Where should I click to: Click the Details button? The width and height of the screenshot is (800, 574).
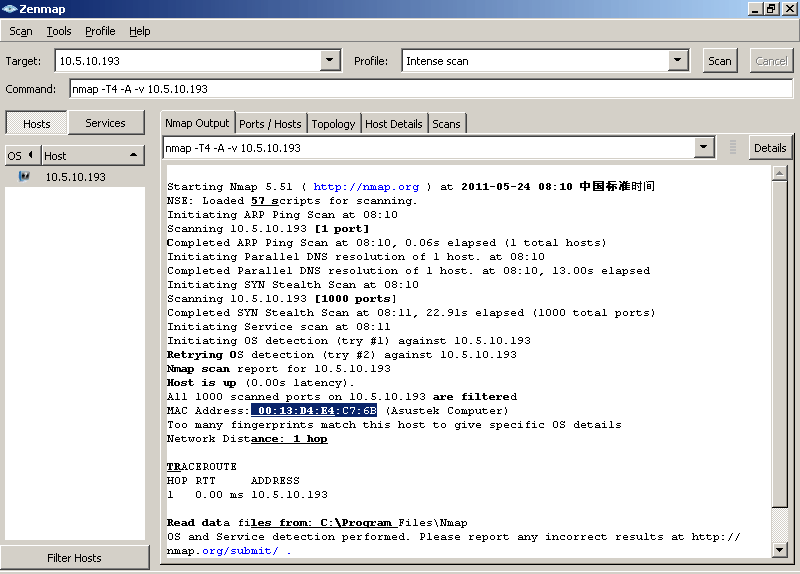(x=770, y=148)
